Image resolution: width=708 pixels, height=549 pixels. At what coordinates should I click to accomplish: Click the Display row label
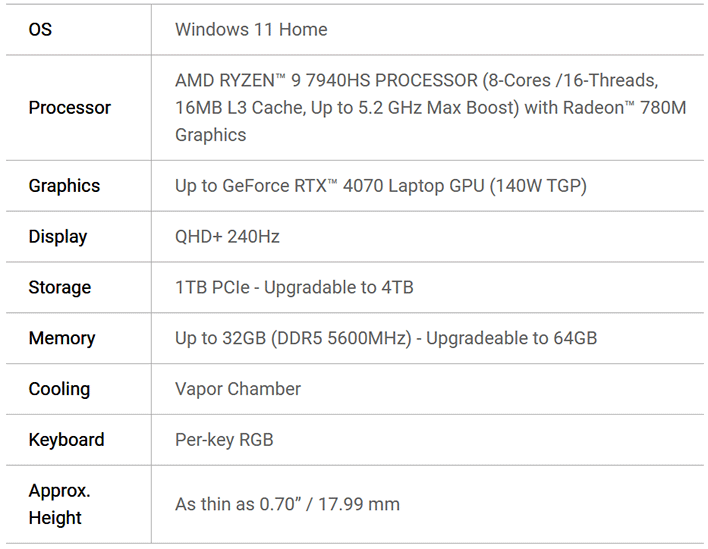point(58,237)
